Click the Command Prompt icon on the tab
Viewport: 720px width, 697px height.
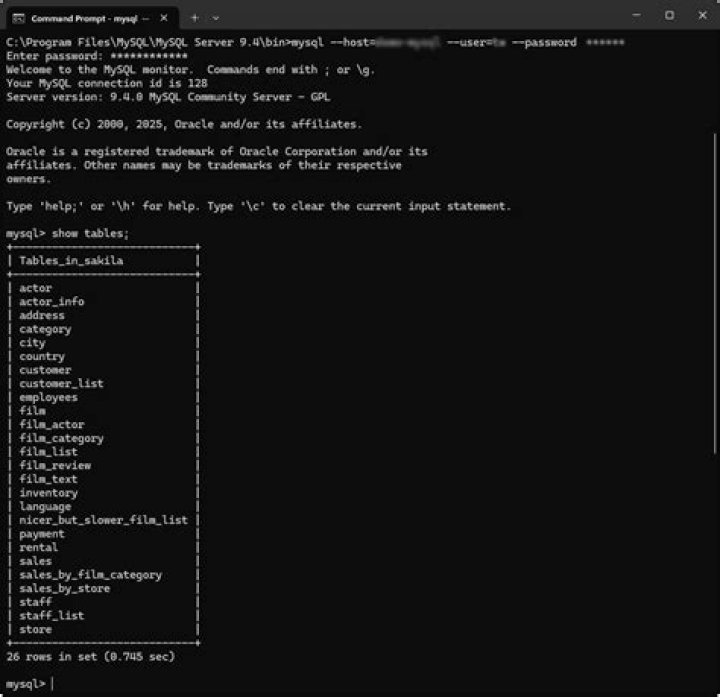[18, 18]
